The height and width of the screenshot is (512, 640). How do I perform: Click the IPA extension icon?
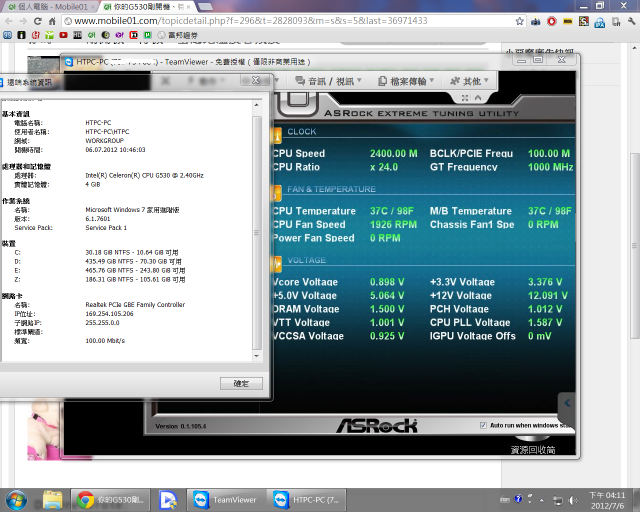click(x=600, y=22)
